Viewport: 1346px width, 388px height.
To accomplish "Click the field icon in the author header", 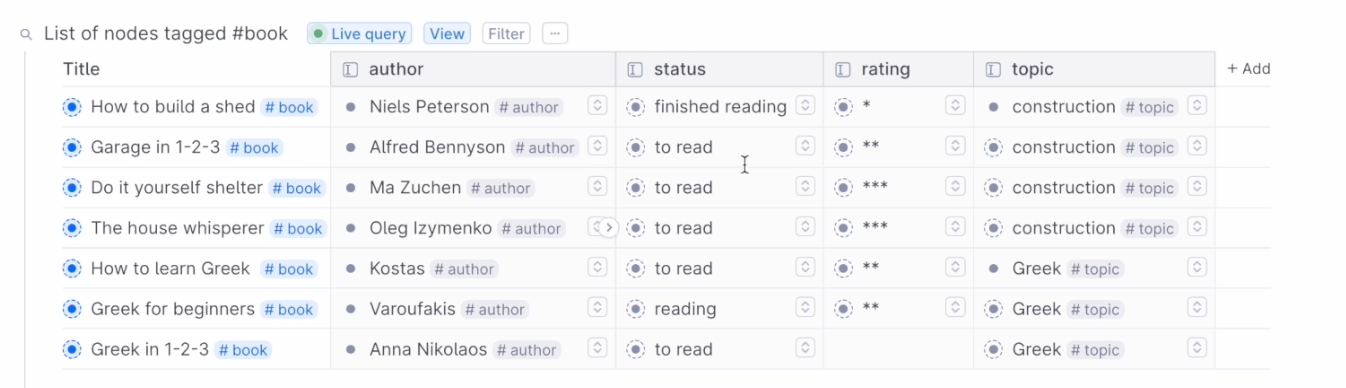I will 350,69.
